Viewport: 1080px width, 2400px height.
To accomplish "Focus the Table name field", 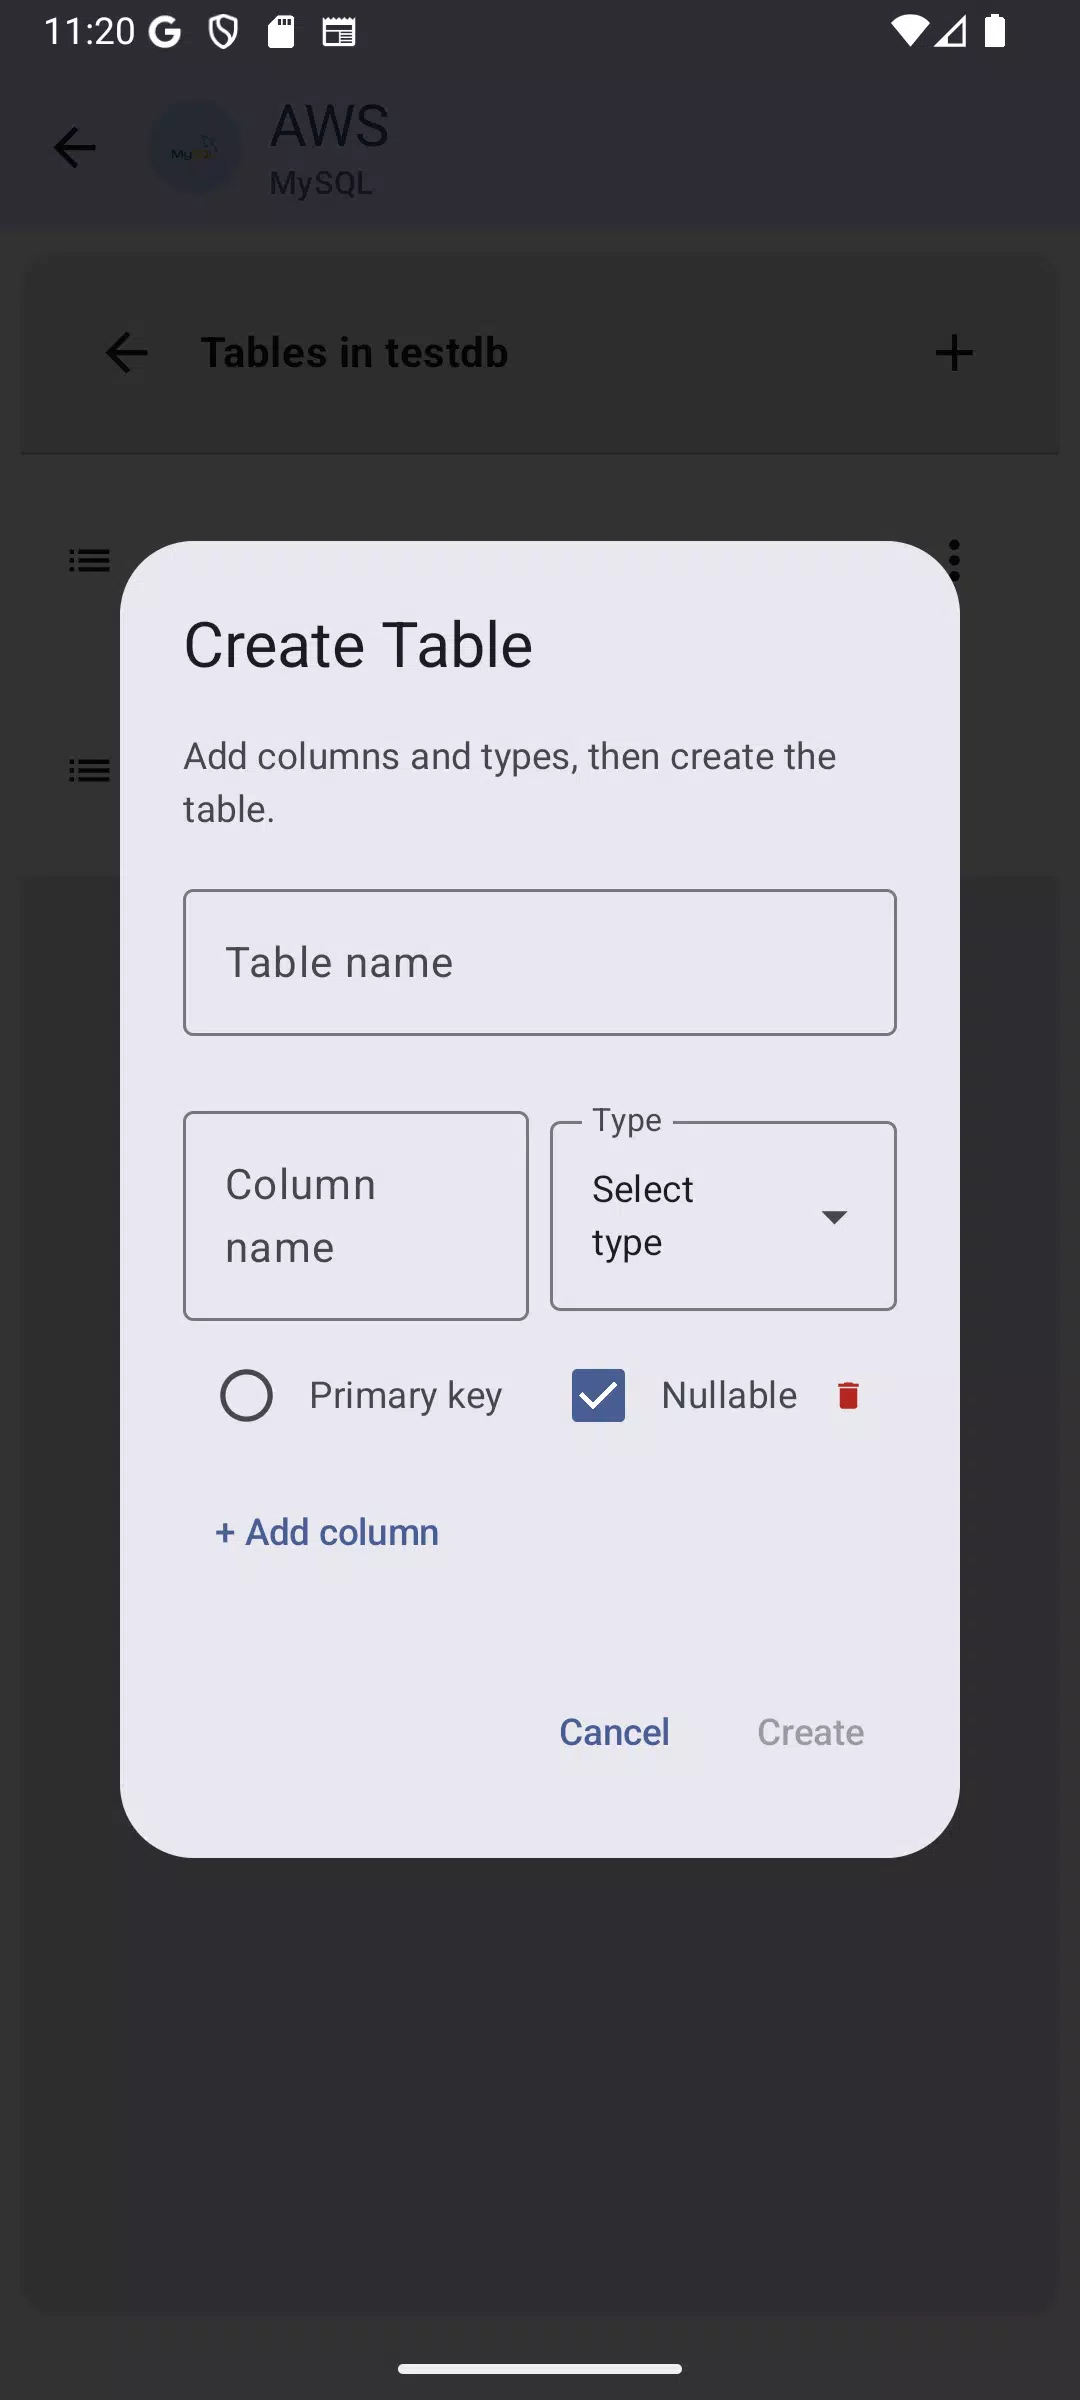I will click(540, 962).
